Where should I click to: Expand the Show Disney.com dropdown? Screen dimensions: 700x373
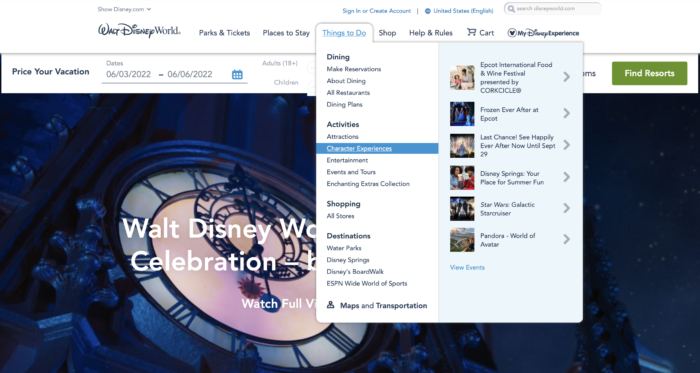click(x=124, y=9)
